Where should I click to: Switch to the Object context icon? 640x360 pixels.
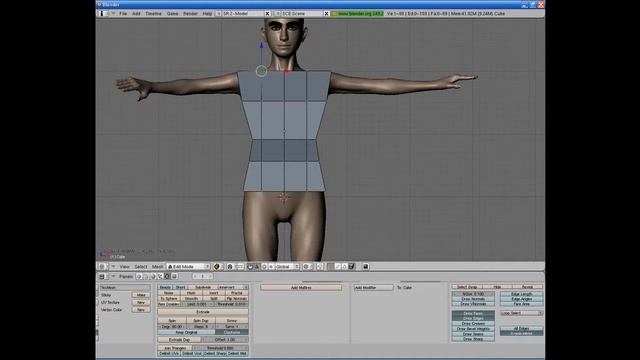coord(160,276)
